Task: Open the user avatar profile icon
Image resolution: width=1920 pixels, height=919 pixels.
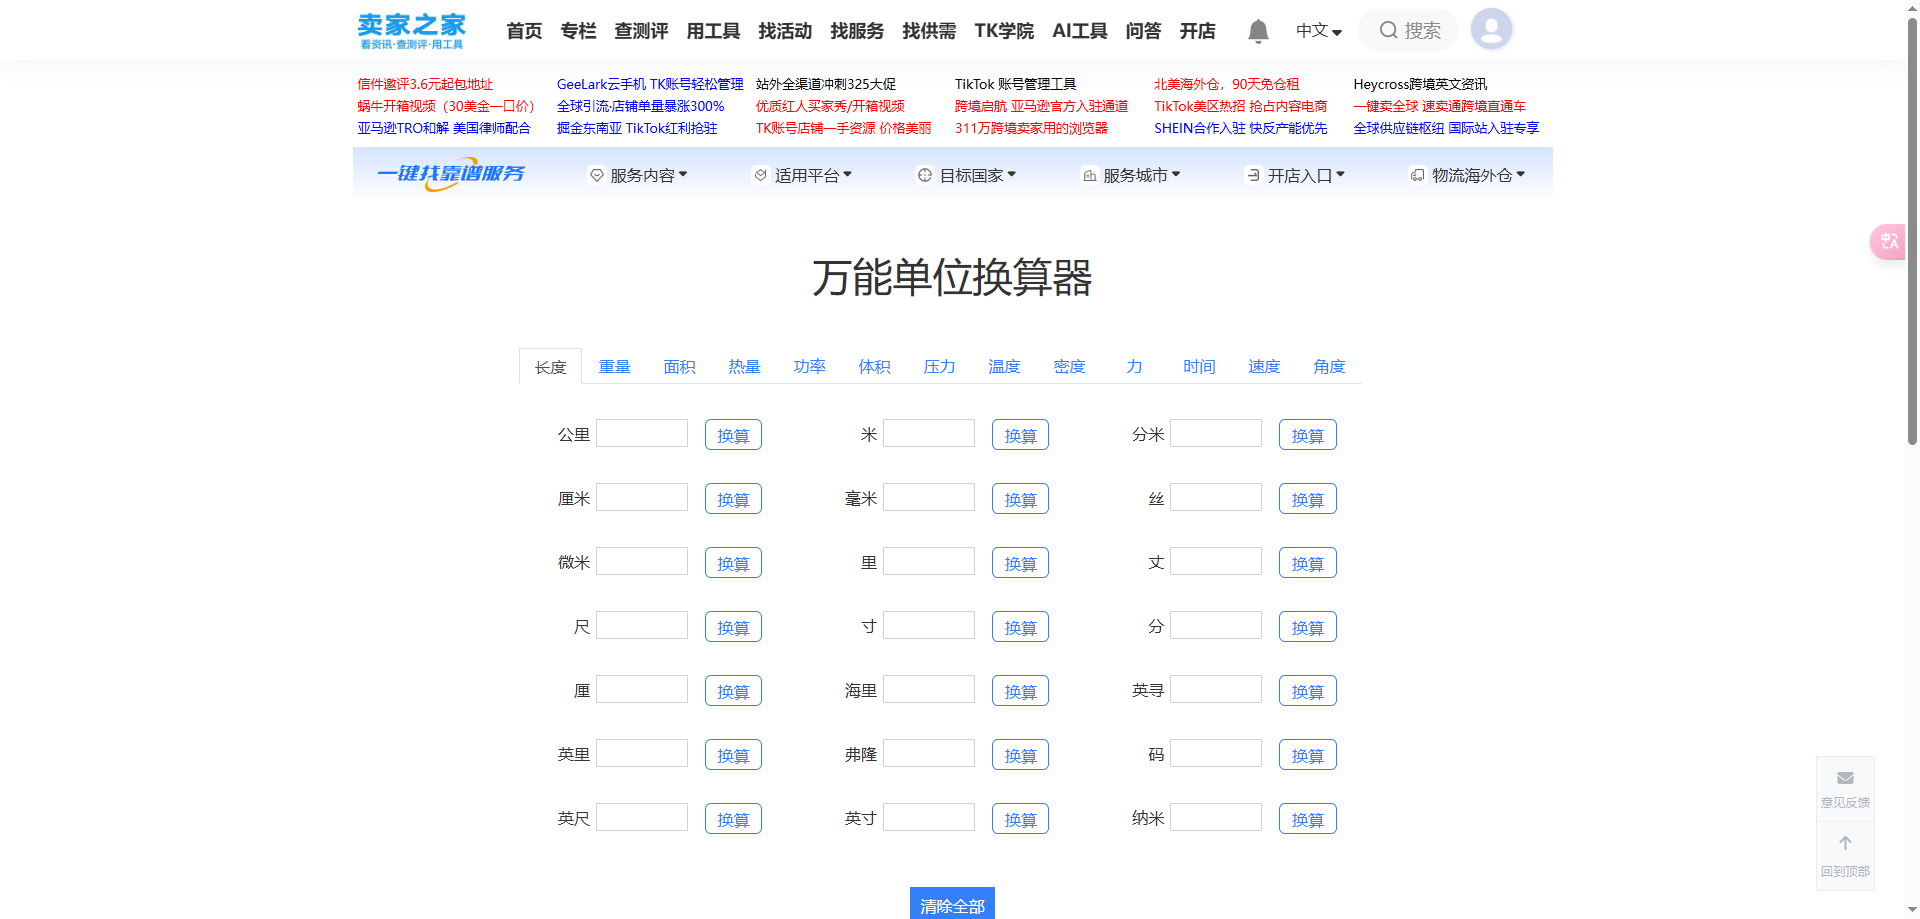Action: [x=1491, y=29]
